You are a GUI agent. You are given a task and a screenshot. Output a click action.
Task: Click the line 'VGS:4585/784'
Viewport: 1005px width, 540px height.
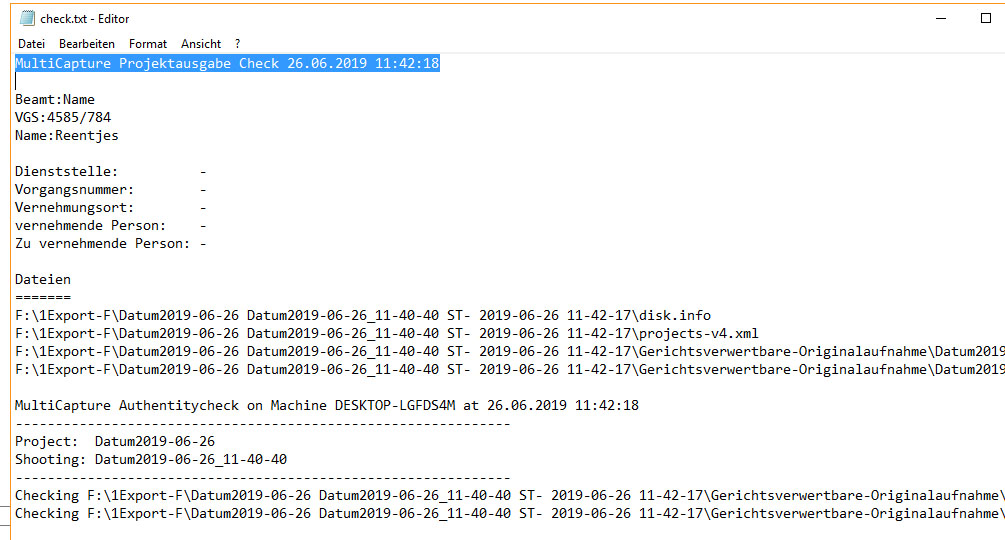click(63, 117)
